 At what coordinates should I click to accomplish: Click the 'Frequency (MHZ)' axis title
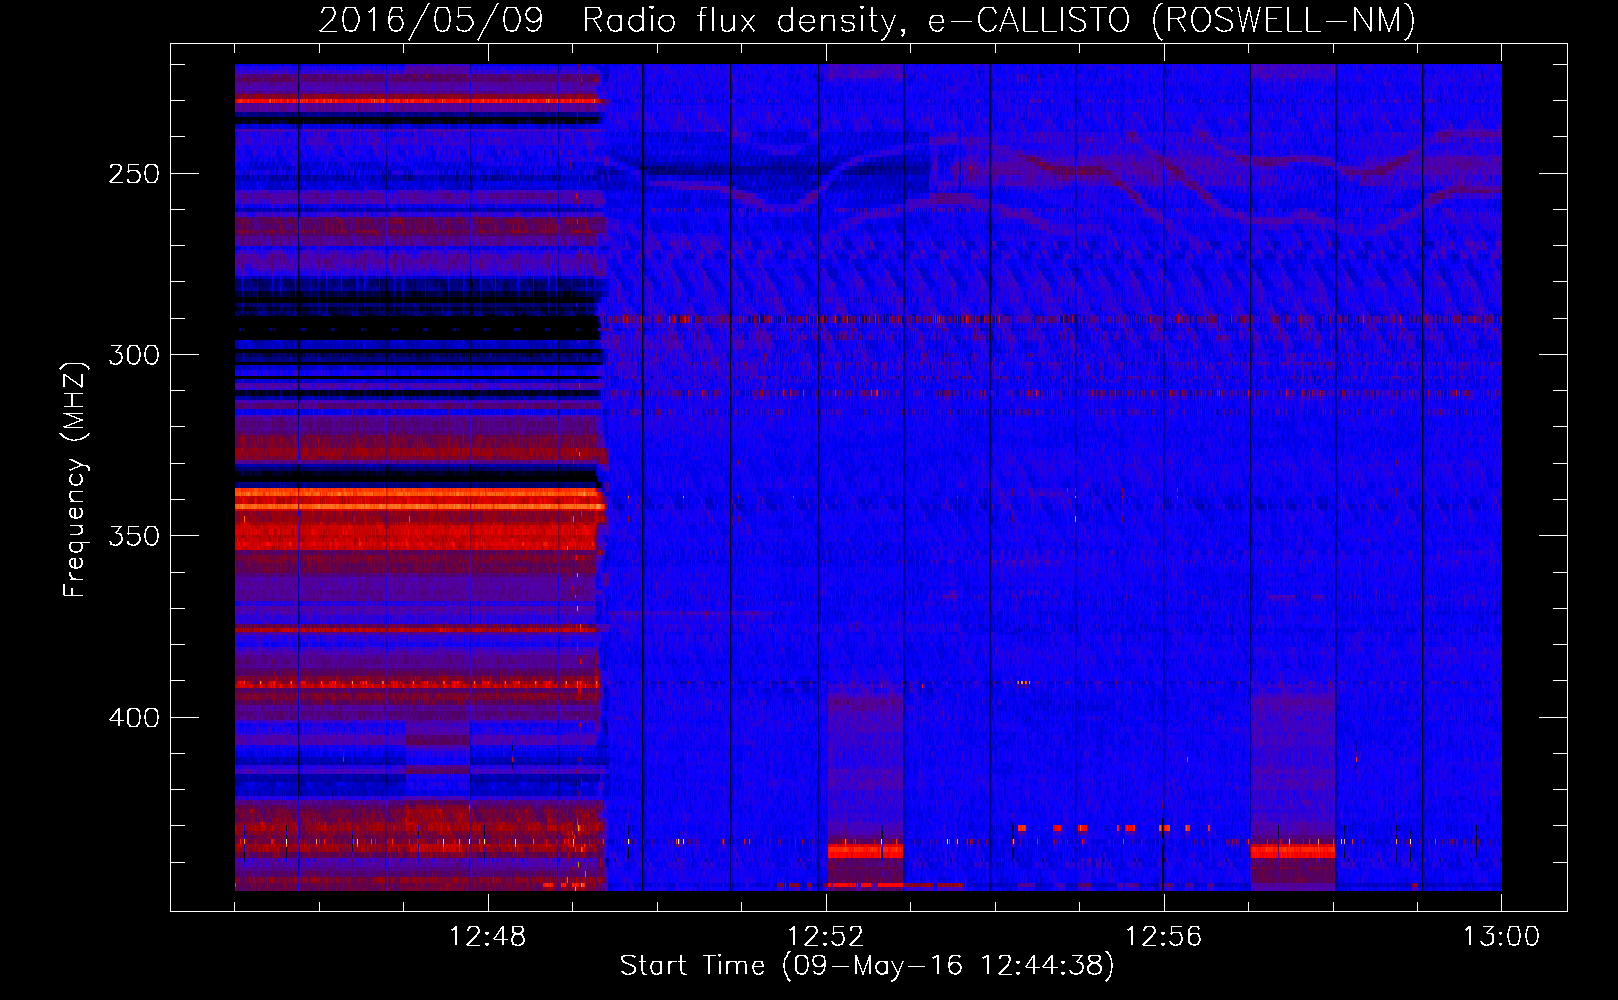[75, 479]
